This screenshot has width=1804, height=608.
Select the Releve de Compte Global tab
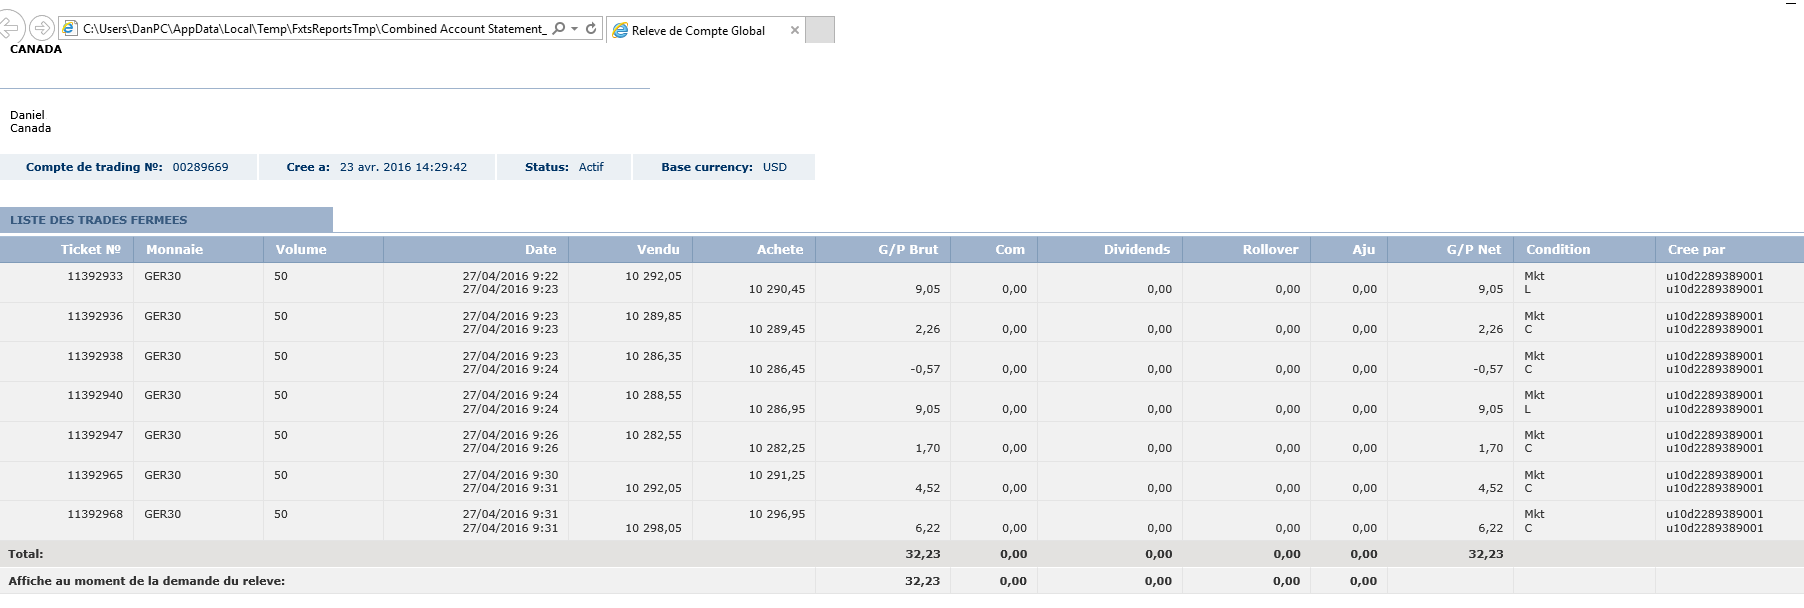698,31
